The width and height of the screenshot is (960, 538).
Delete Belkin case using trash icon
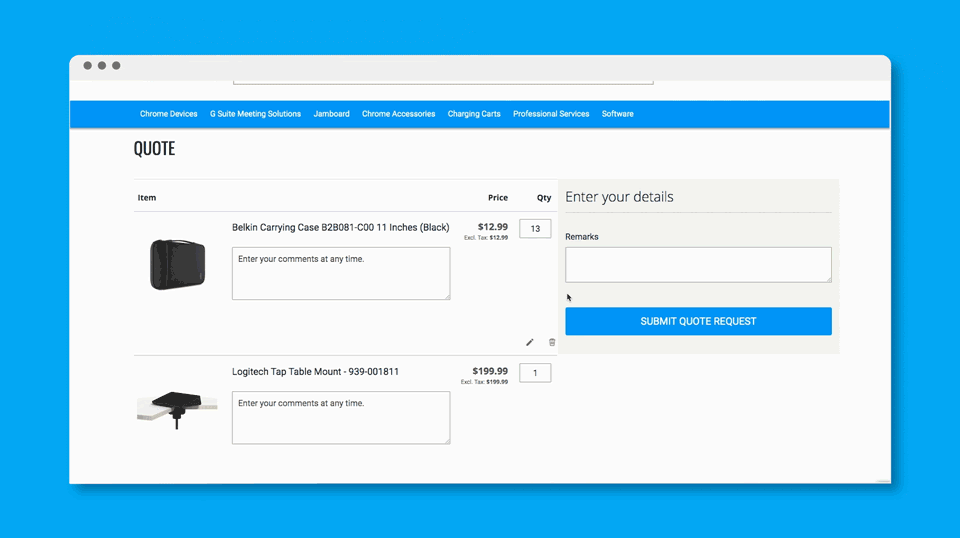click(x=552, y=342)
